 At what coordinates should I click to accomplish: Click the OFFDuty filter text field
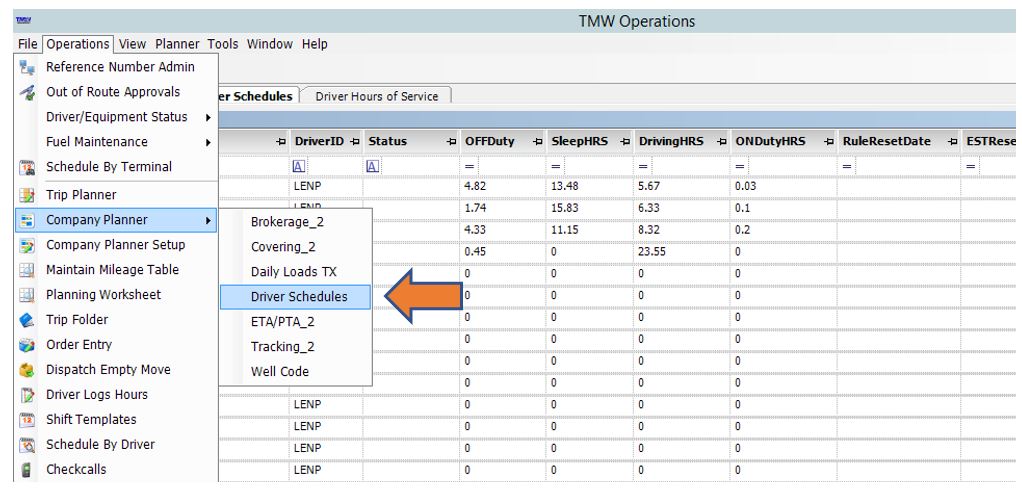pos(510,167)
